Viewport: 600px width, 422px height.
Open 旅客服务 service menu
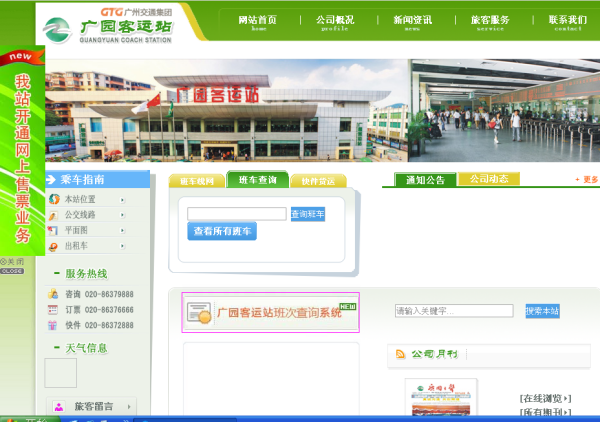pyautogui.click(x=490, y=23)
